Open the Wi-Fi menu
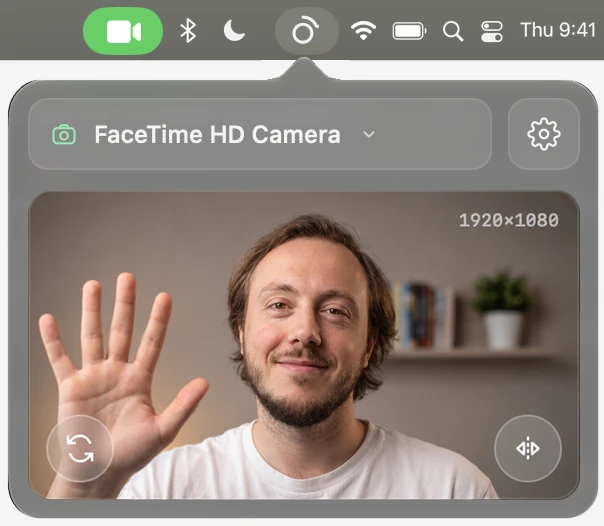 (363, 30)
